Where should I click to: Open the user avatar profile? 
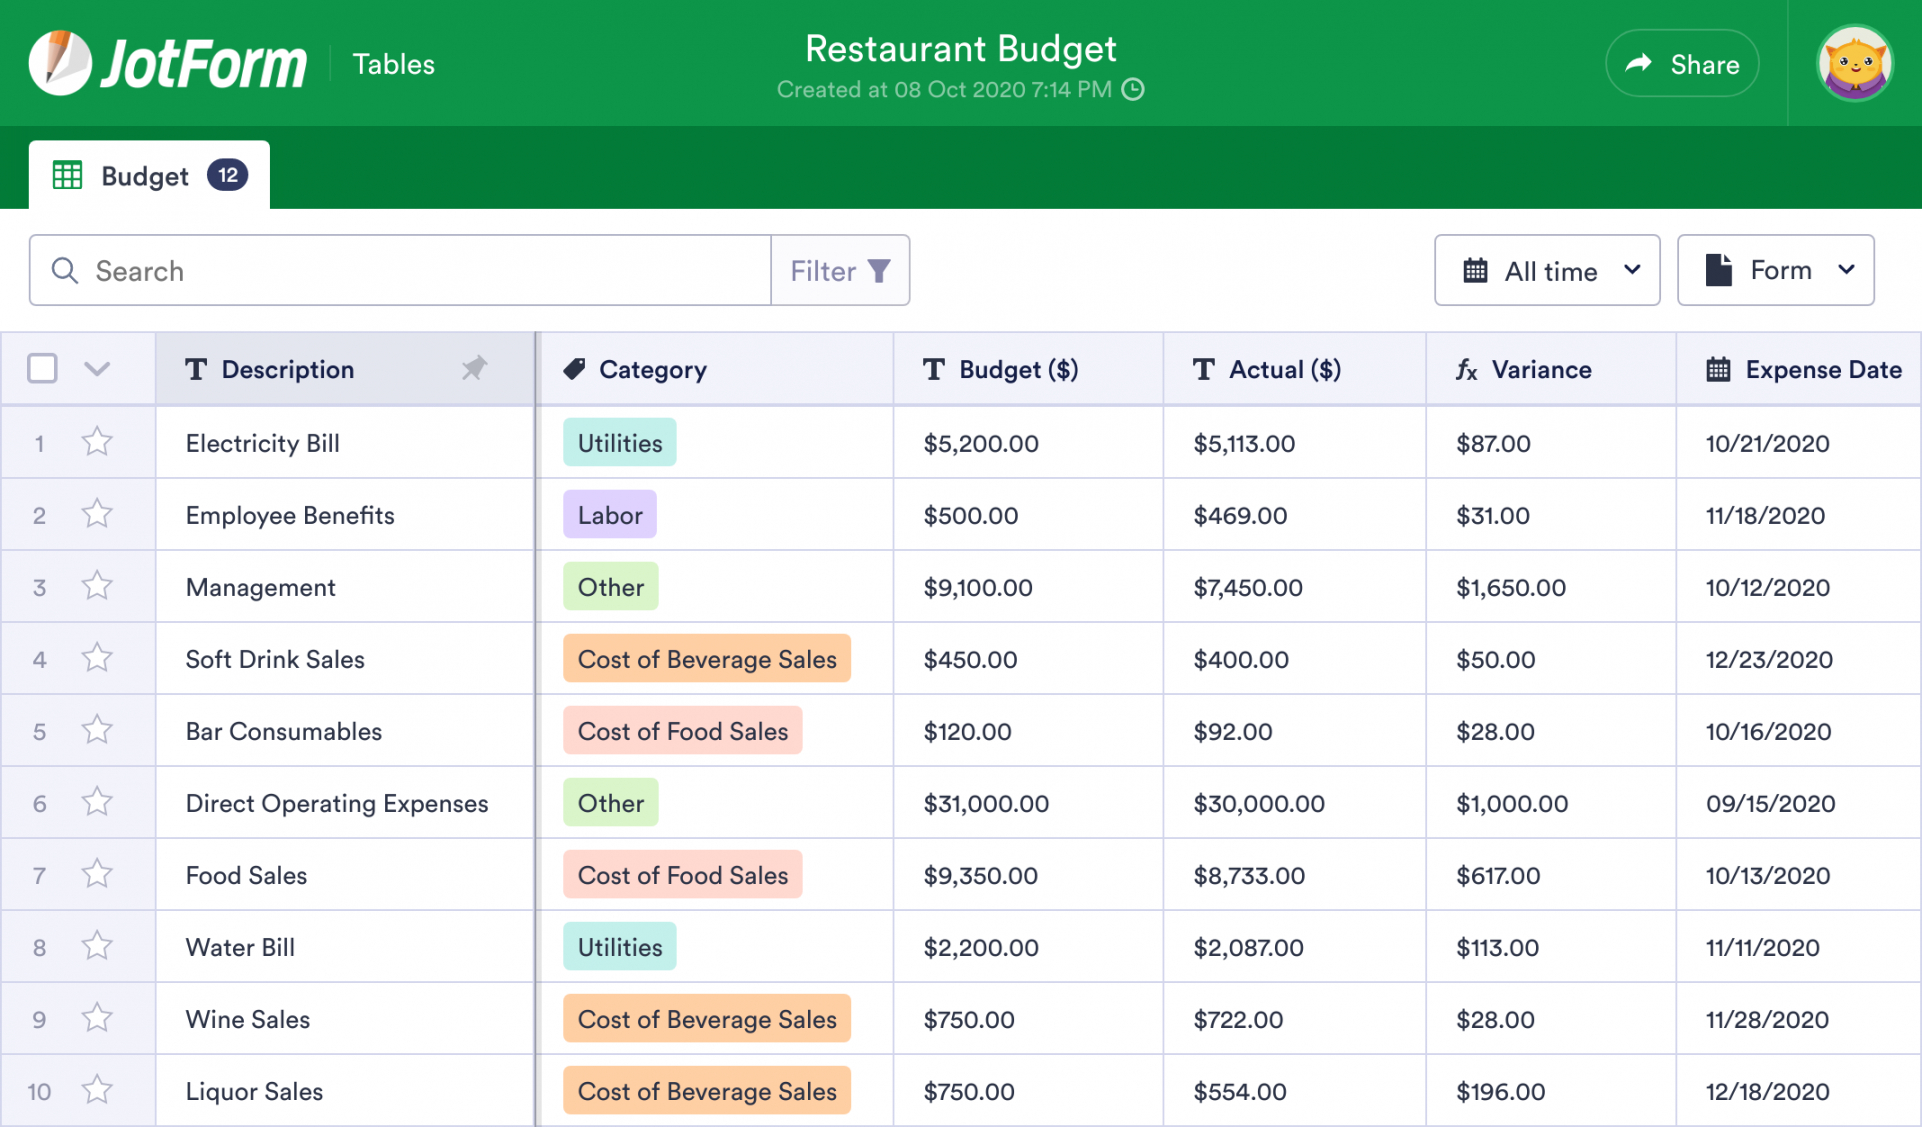pyautogui.click(x=1854, y=64)
